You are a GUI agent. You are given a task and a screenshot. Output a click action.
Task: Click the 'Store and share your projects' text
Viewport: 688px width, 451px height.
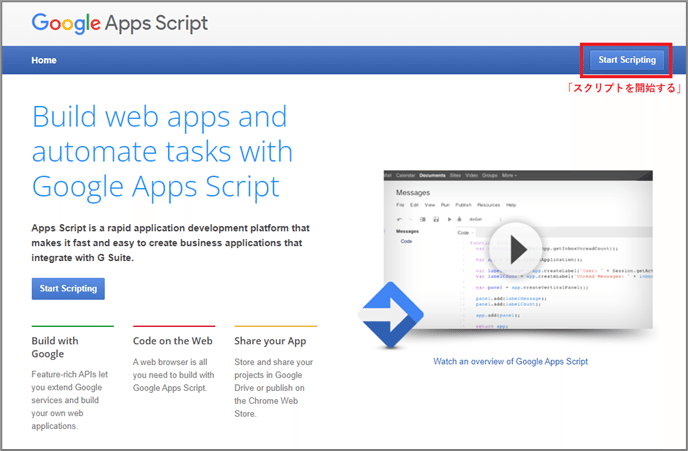tap(273, 388)
